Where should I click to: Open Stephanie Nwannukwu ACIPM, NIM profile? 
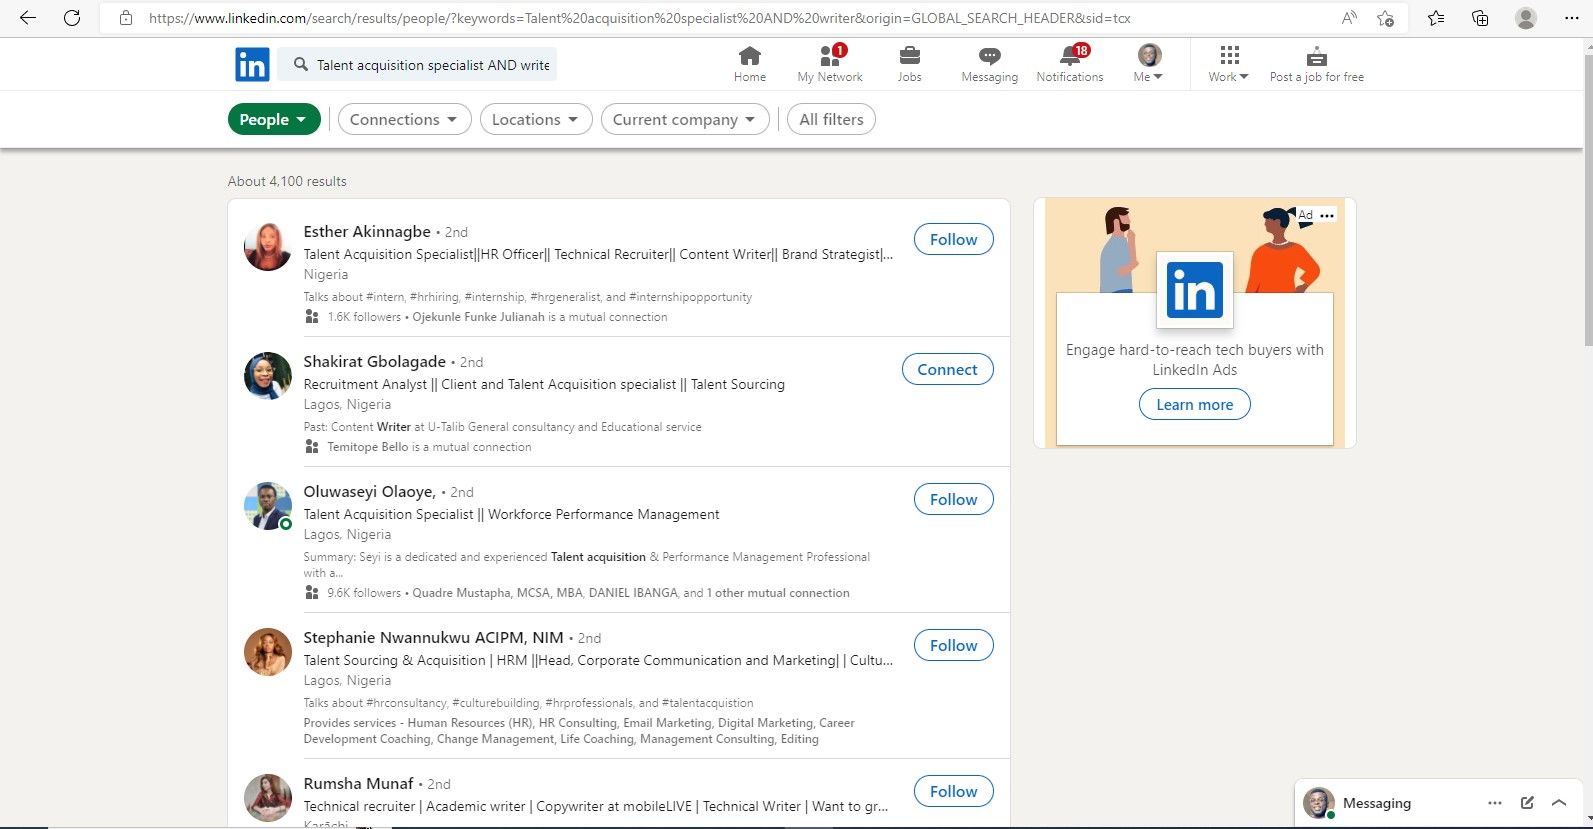pos(434,637)
